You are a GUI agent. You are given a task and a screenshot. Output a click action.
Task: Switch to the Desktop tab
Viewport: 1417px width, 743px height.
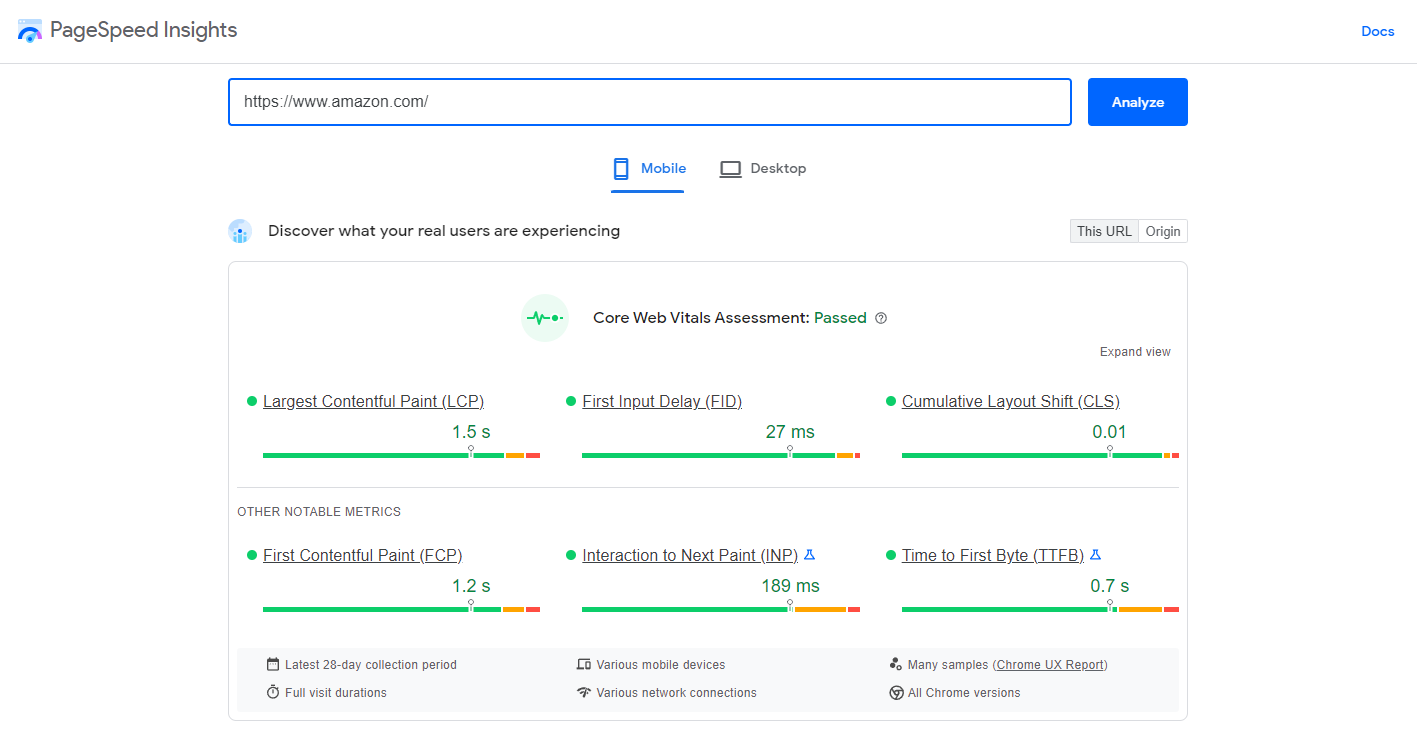tap(763, 169)
